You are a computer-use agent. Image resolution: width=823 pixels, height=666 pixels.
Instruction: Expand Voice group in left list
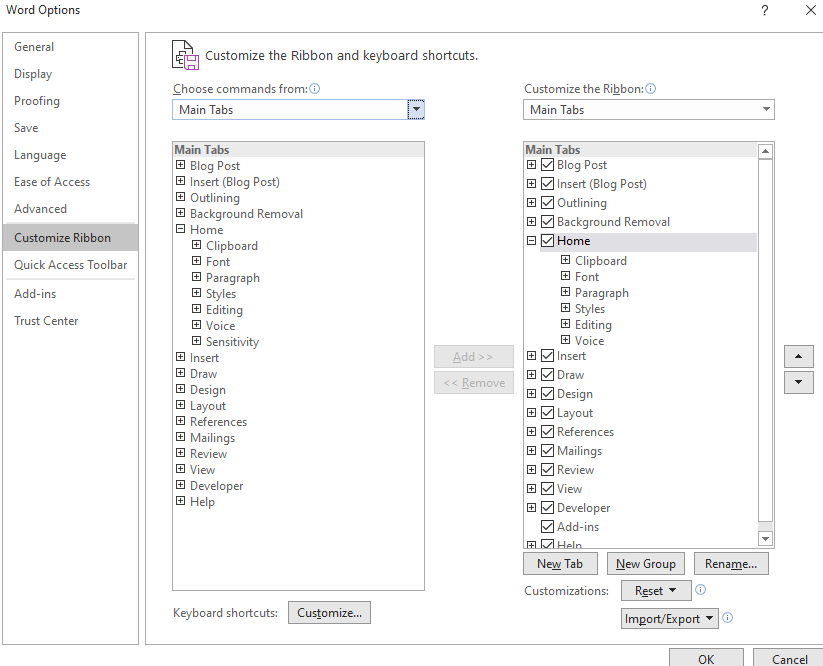point(196,325)
